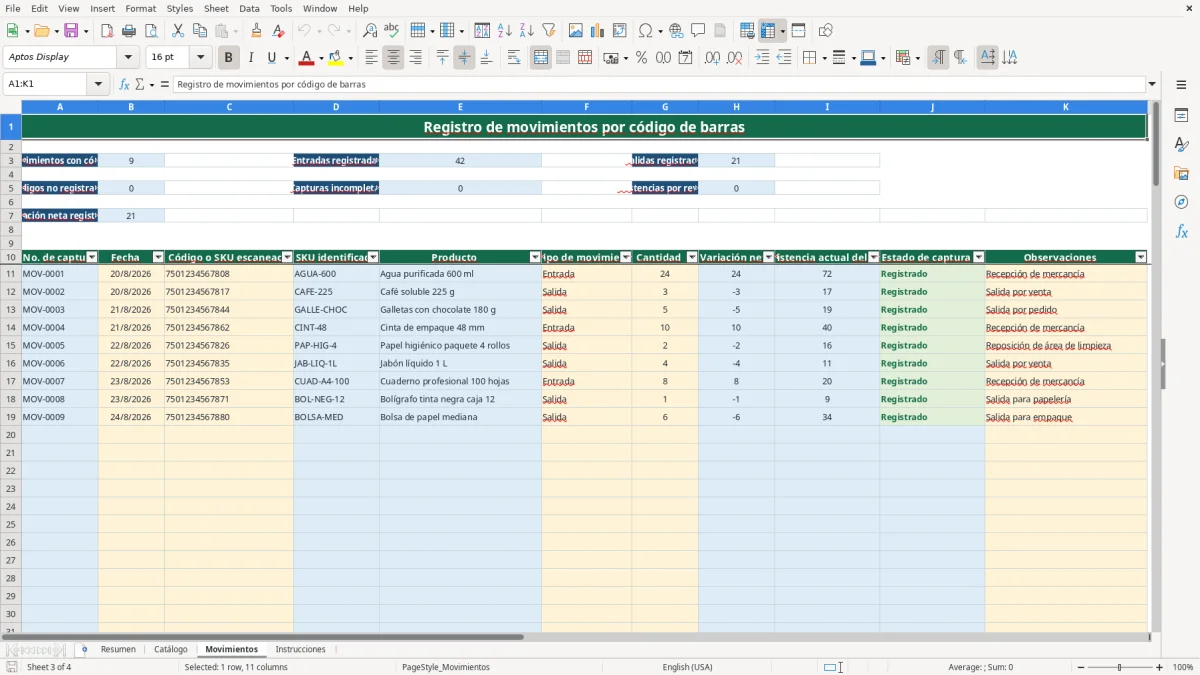This screenshot has width=1200, height=675.
Task: Open the sidebar Navigator compass icon
Action: click(x=1181, y=202)
